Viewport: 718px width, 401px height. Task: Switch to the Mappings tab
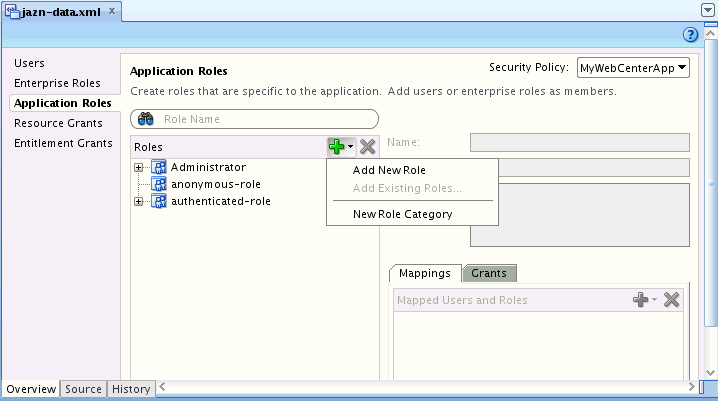click(x=425, y=273)
